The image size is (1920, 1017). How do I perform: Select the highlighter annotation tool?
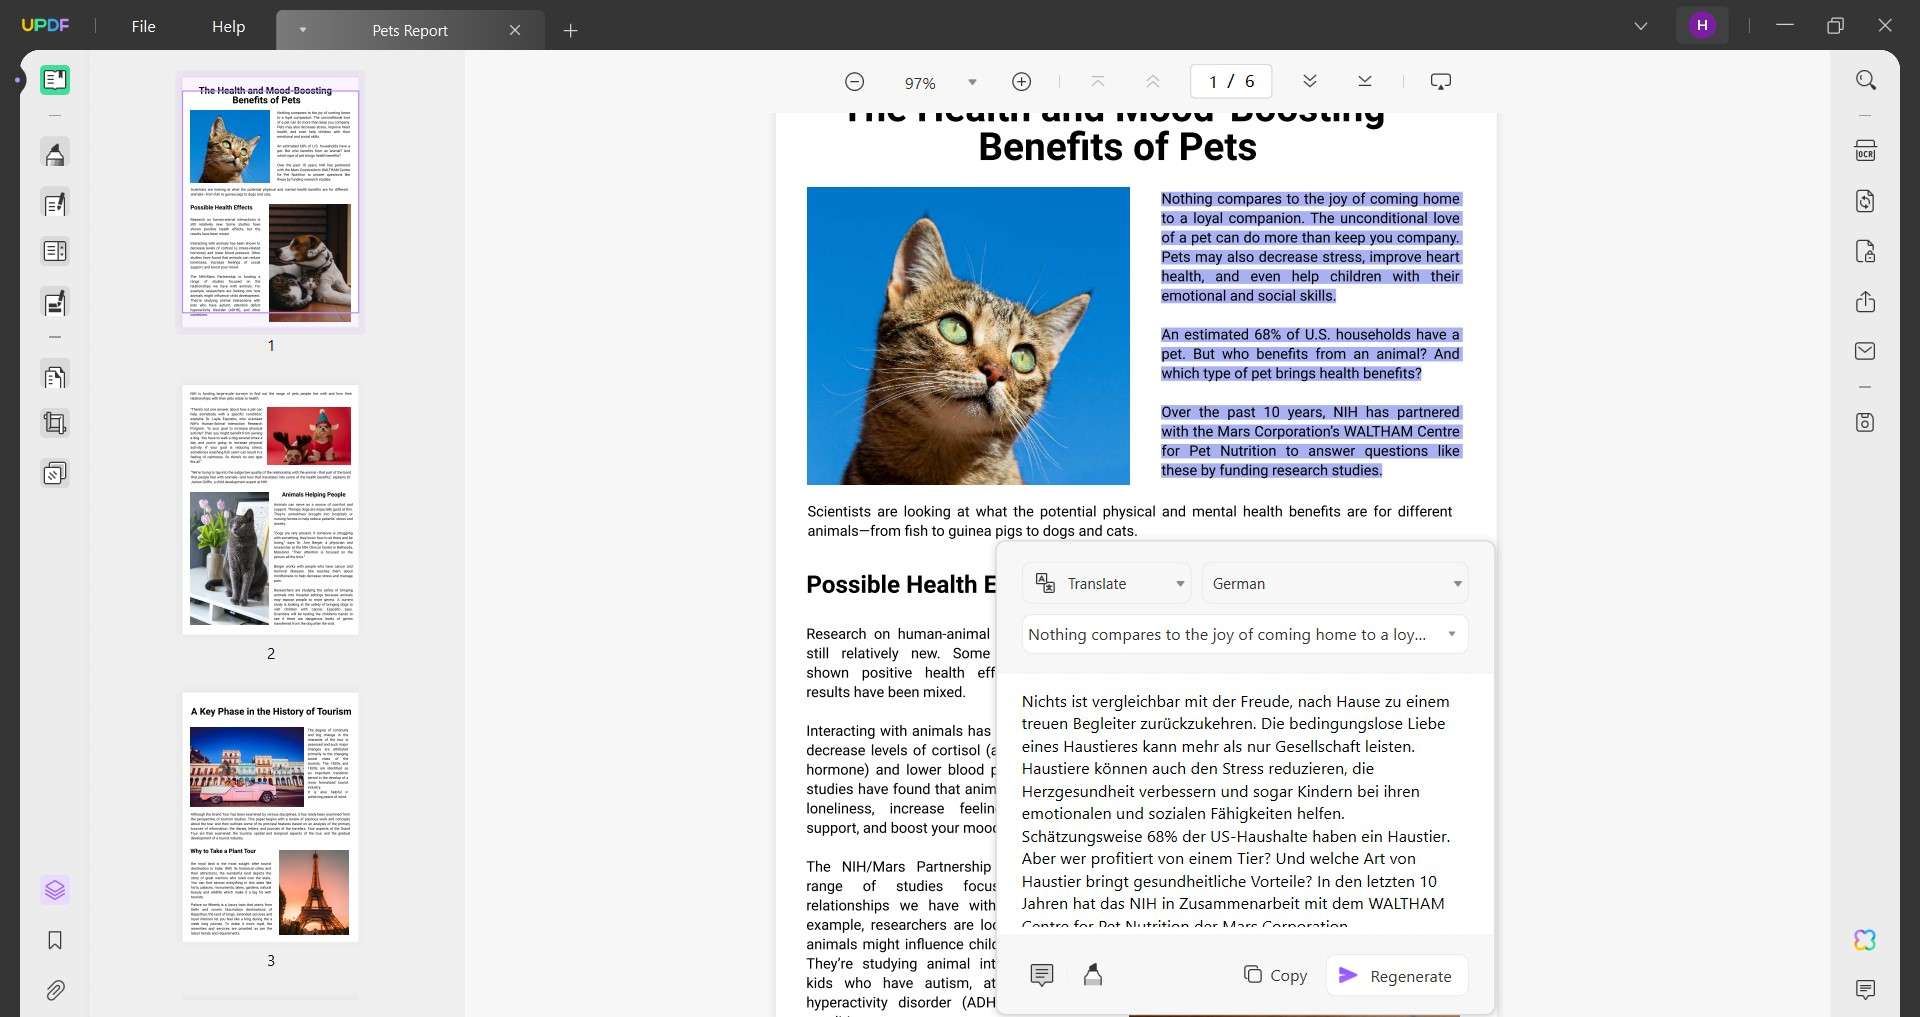tap(55, 153)
